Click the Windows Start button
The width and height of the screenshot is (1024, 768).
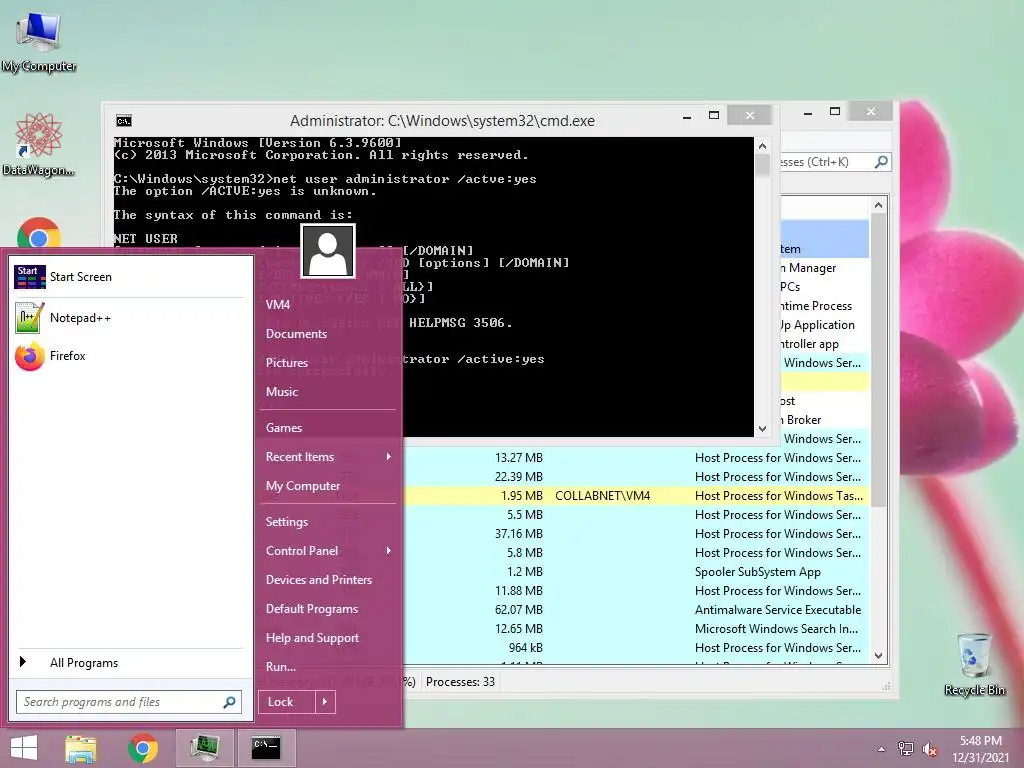coord(24,748)
